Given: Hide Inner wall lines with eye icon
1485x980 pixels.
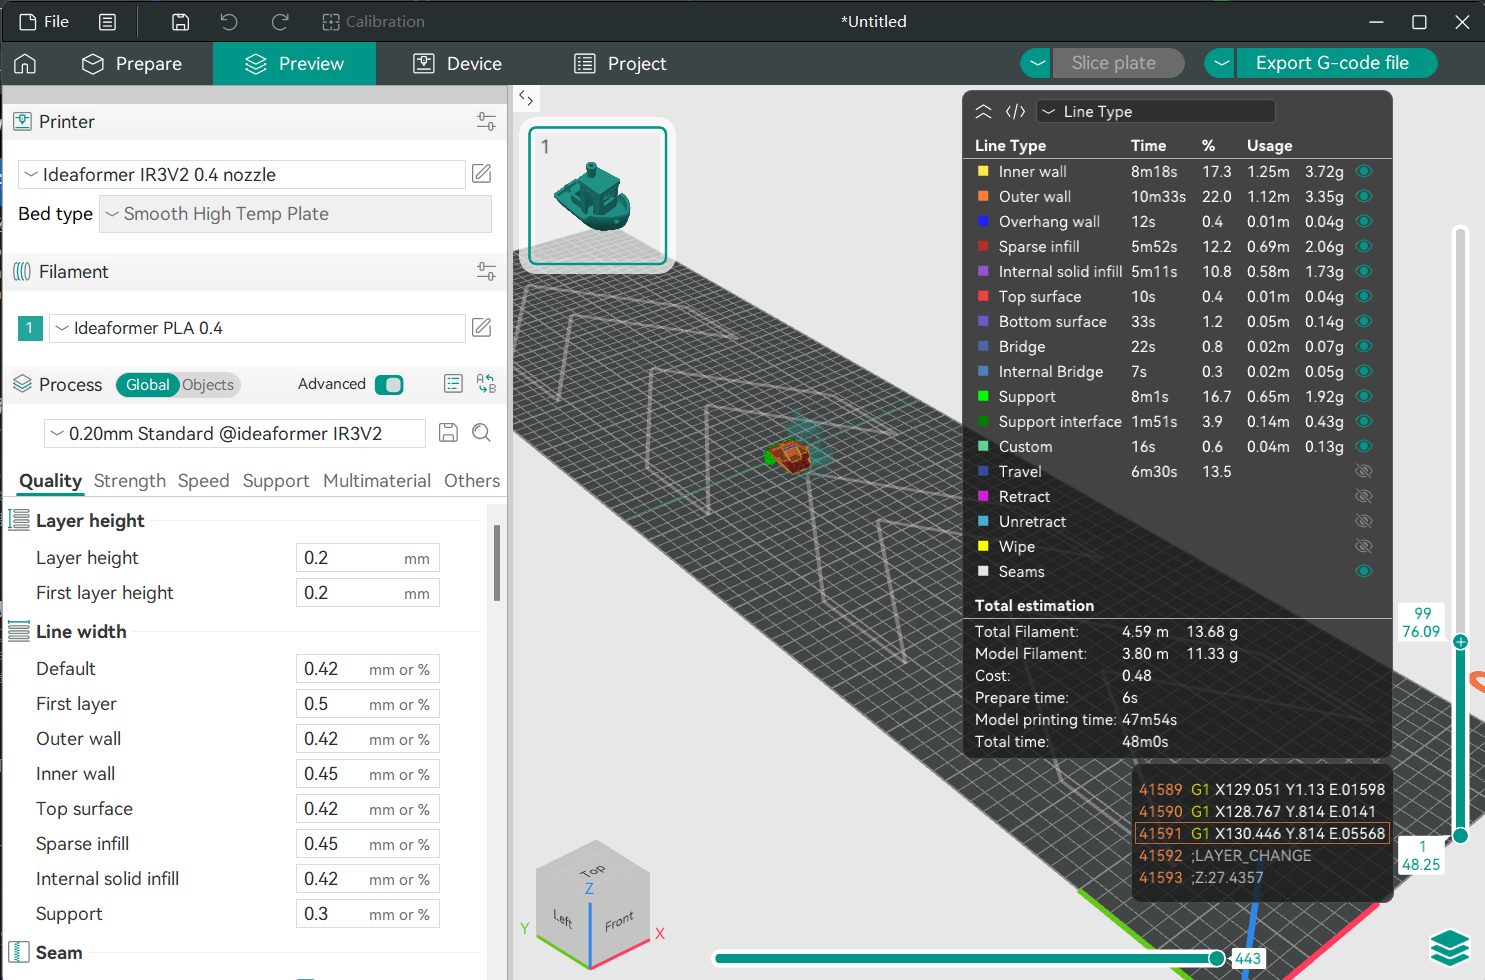Looking at the screenshot, I should pyautogui.click(x=1364, y=171).
